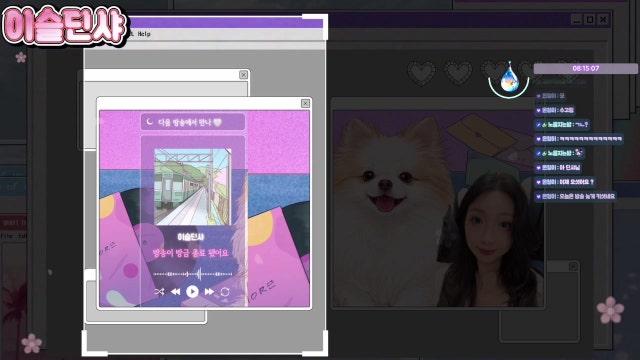Screen dimensions: 640x360
Task: Click the 08:15:07 timer bar
Action: pyautogui.click(x=586, y=68)
